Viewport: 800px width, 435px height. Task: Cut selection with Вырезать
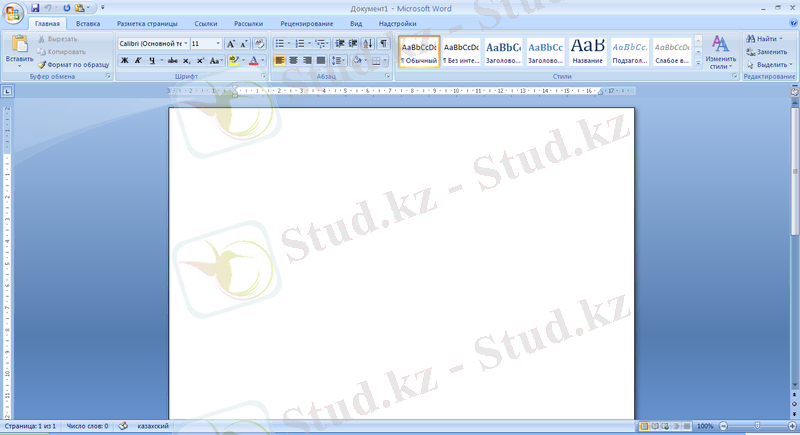click(57, 39)
